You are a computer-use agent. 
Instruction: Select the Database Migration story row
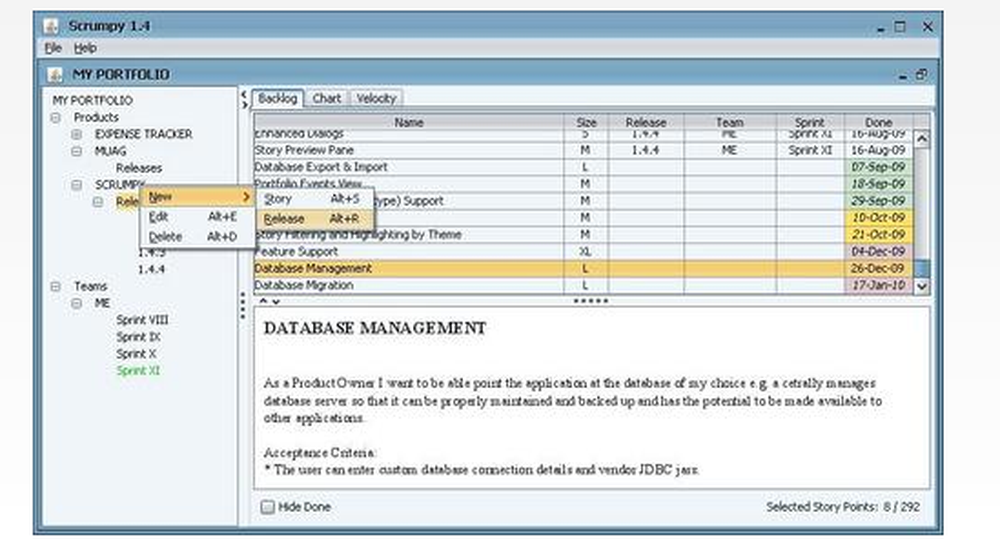[x=584, y=286]
